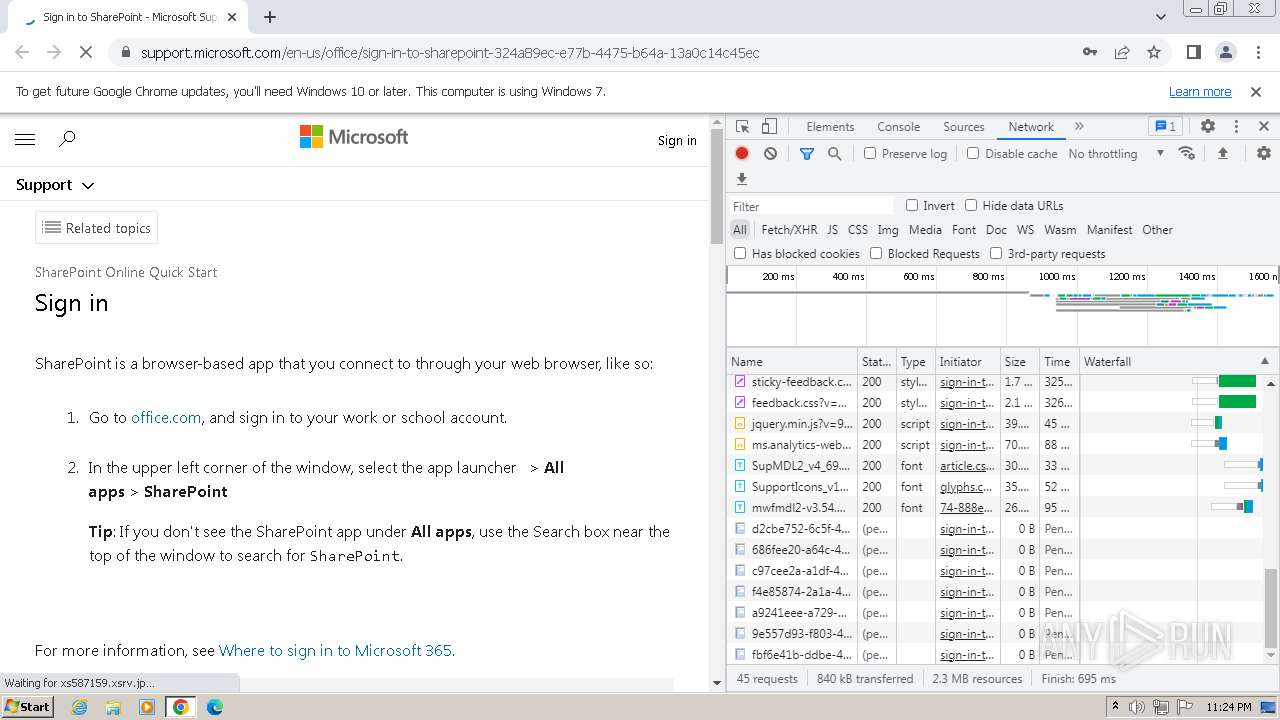This screenshot has height=720, width=1280.
Task: Clear the network log
Action: tap(770, 154)
